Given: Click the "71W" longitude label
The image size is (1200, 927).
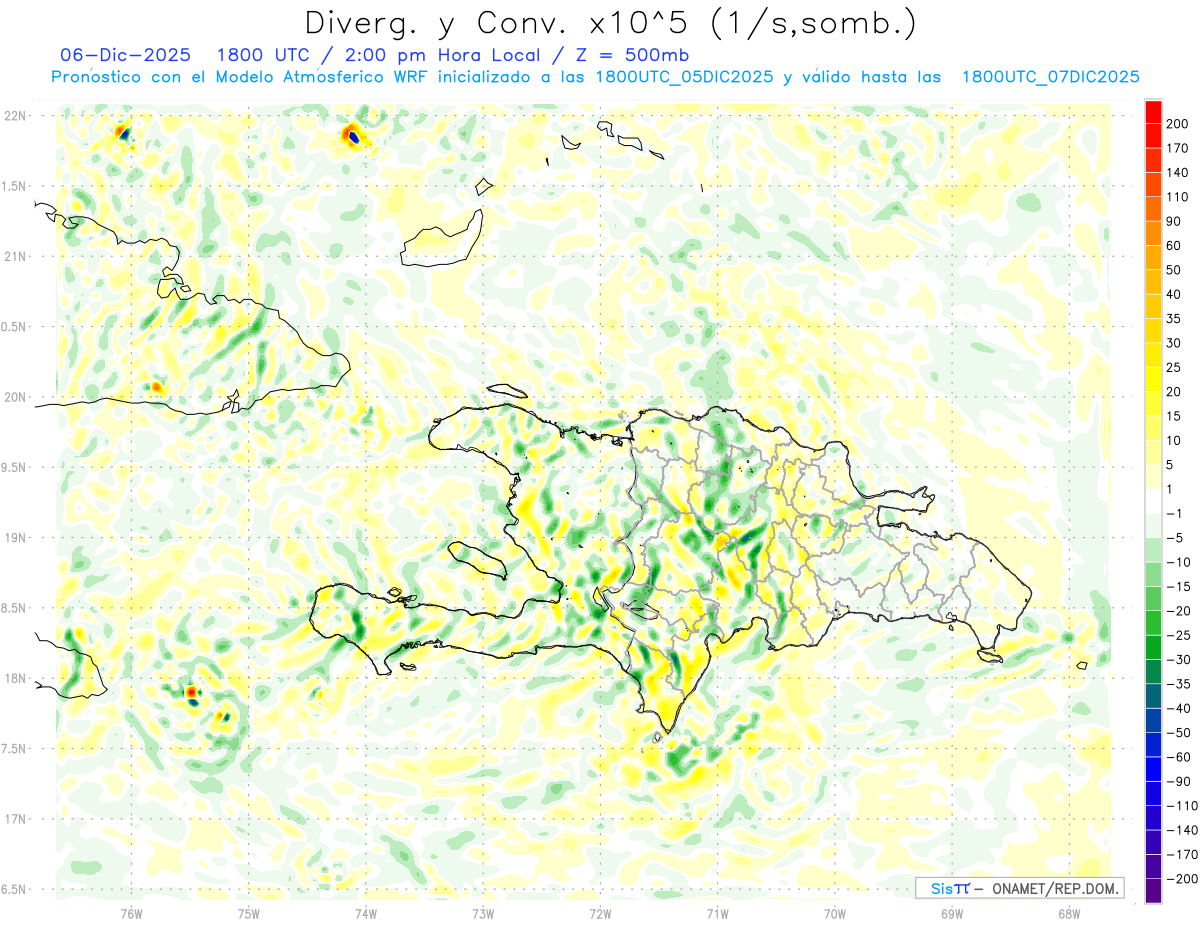Looking at the screenshot, I should [717, 914].
